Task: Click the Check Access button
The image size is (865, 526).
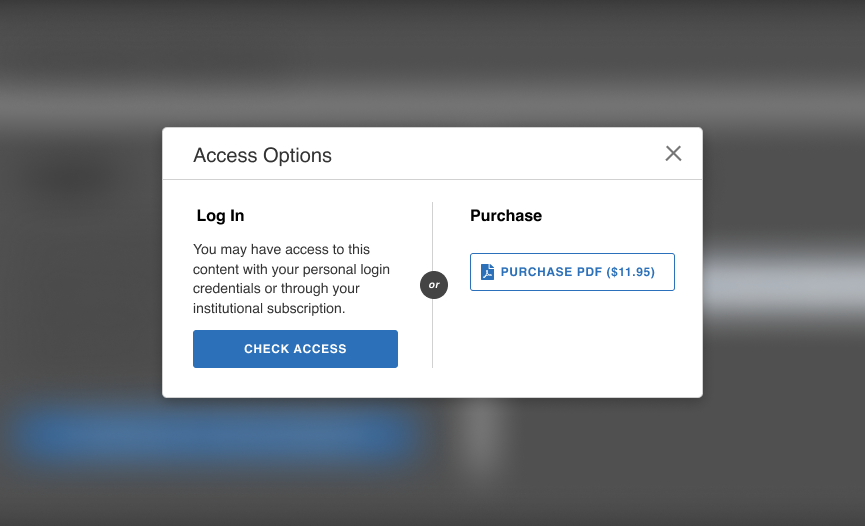Action: tap(295, 349)
